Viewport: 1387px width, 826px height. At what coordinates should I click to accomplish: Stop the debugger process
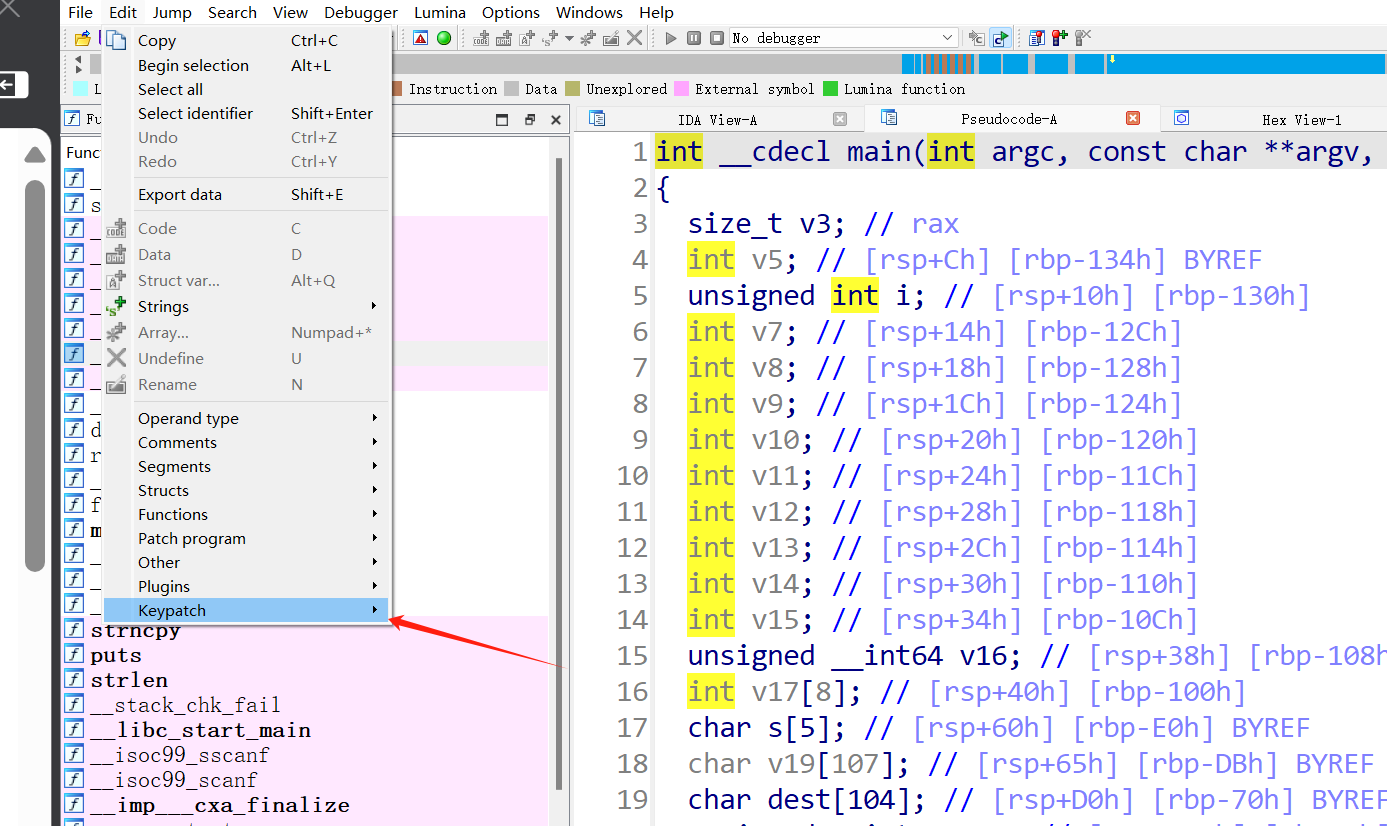click(x=717, y=38)
